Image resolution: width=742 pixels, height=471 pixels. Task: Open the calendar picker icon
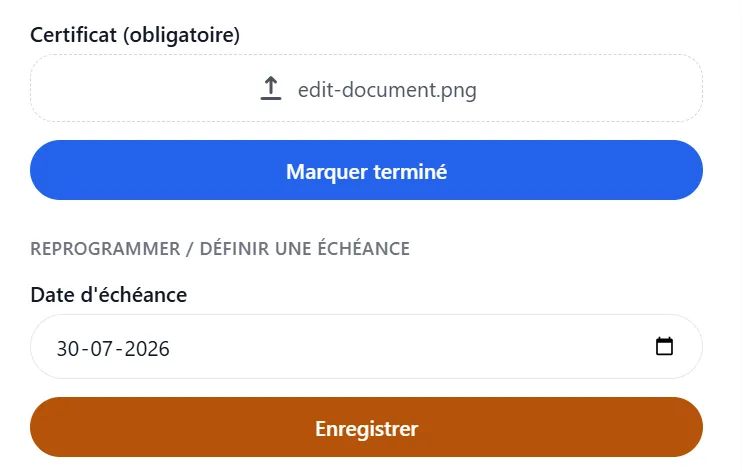pos(664,347)
